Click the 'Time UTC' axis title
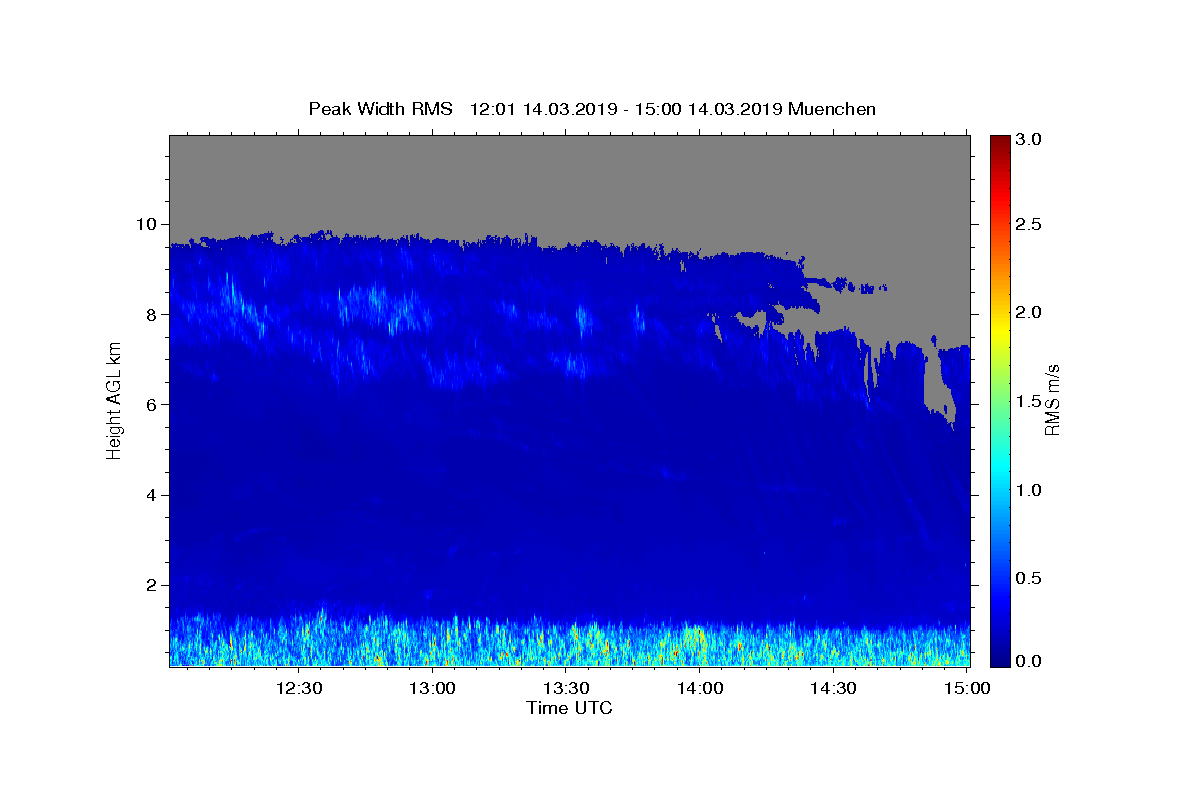Viewport: 1200px width, 800px height. pyautogui.click(x=569, y=708)
